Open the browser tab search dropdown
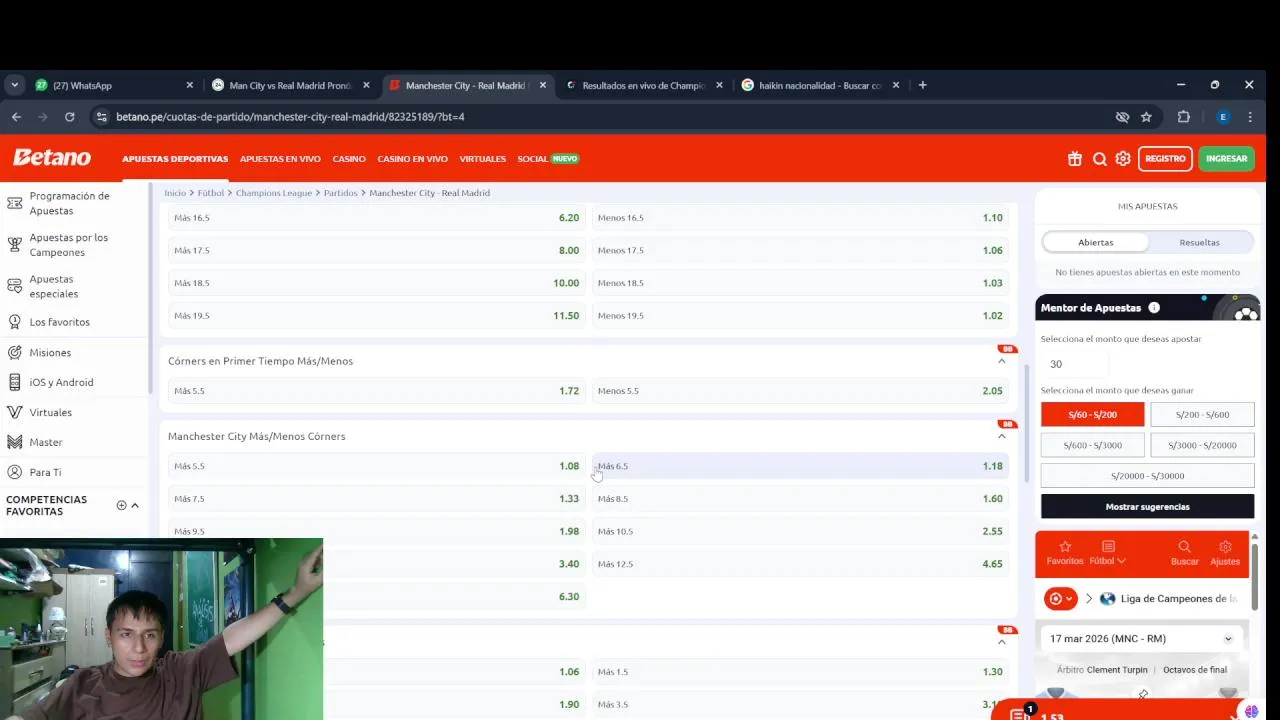This screenshot has height=720, width=1280. coord(14,85)
